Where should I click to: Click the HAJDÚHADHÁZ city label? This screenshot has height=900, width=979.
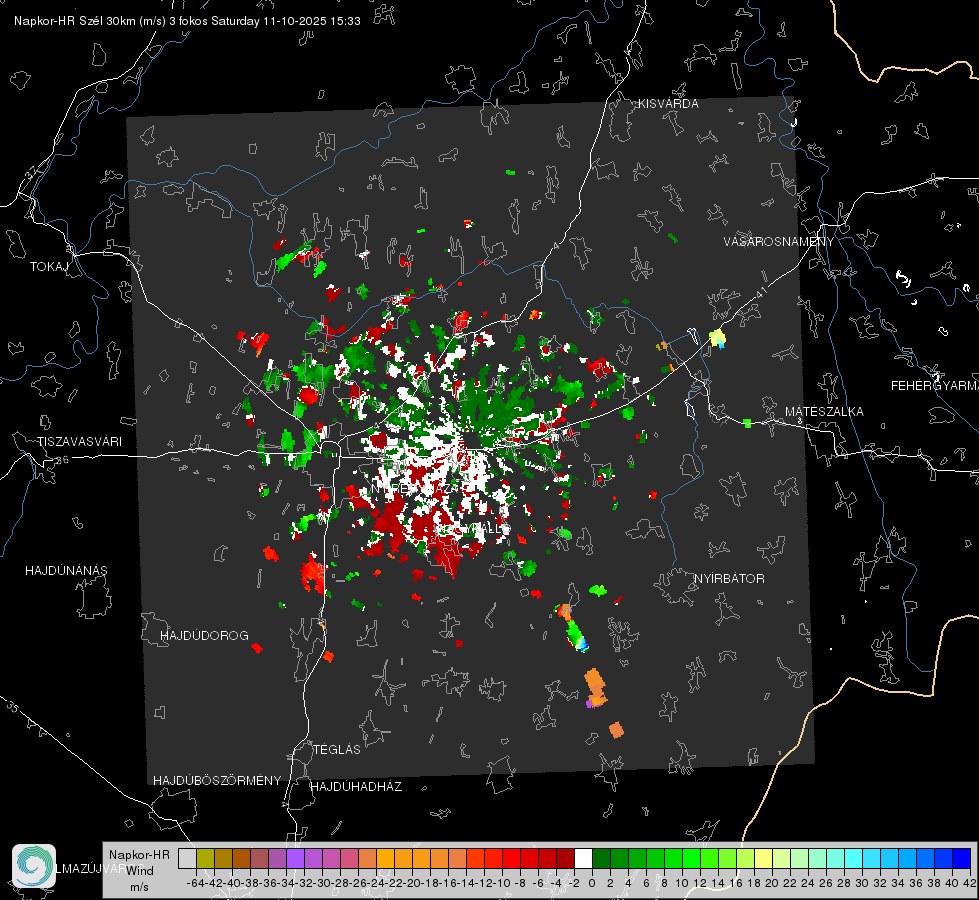coord(356,786)
